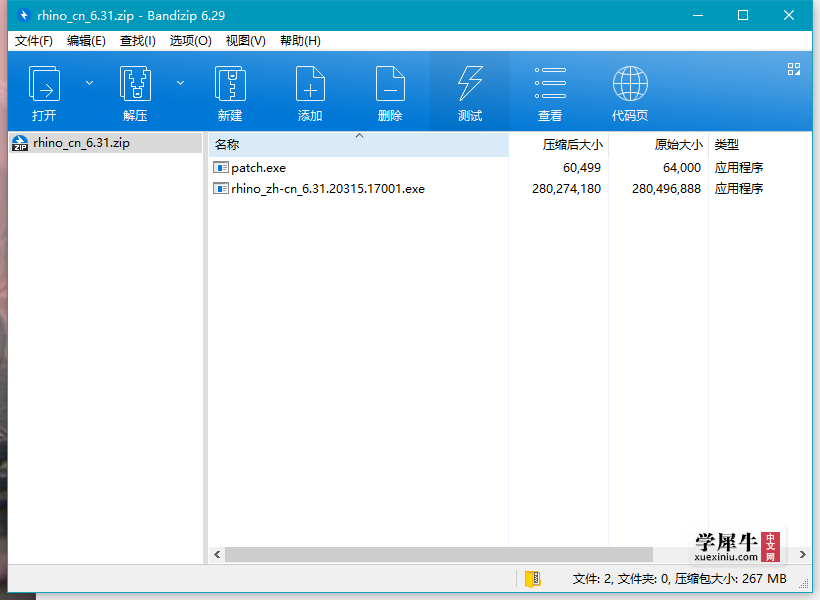
Task: Click the New archive (新建) icon
Action: [x=230, y=84]
